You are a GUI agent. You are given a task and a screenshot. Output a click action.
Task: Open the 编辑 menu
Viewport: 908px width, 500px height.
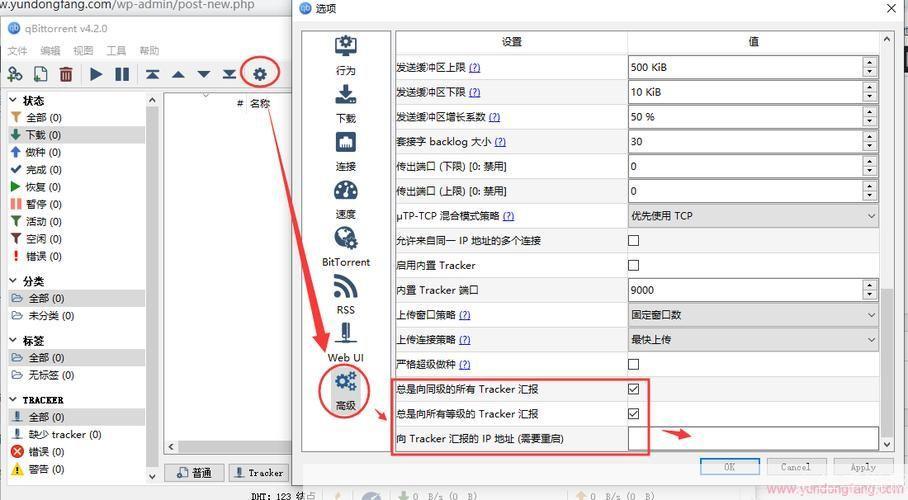50,51
